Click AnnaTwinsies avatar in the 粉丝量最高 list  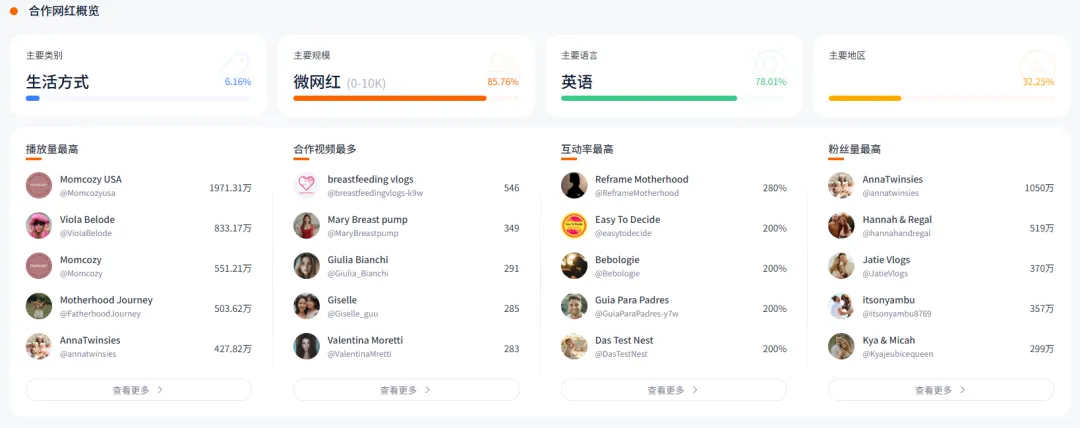click(841, 186)
